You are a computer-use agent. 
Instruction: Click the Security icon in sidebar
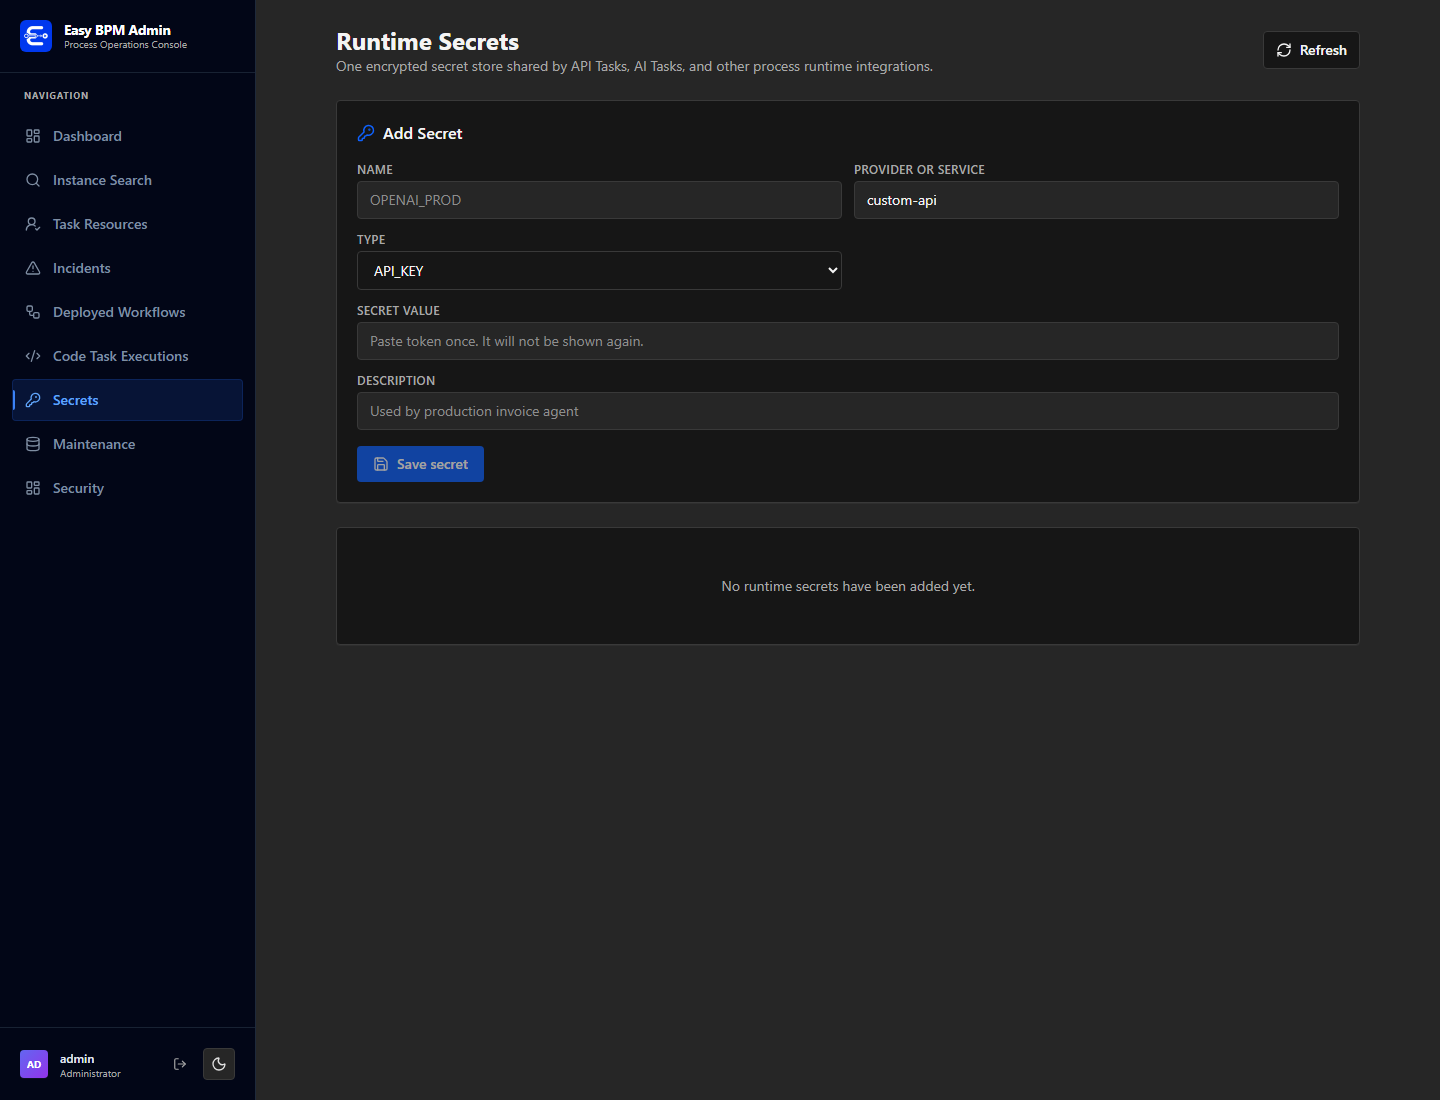click(33, 488)
